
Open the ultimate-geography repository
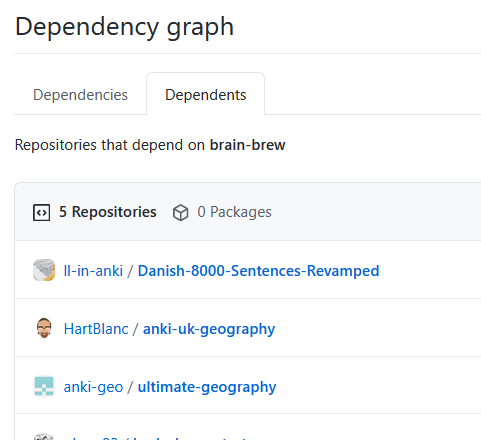(207, 387)
